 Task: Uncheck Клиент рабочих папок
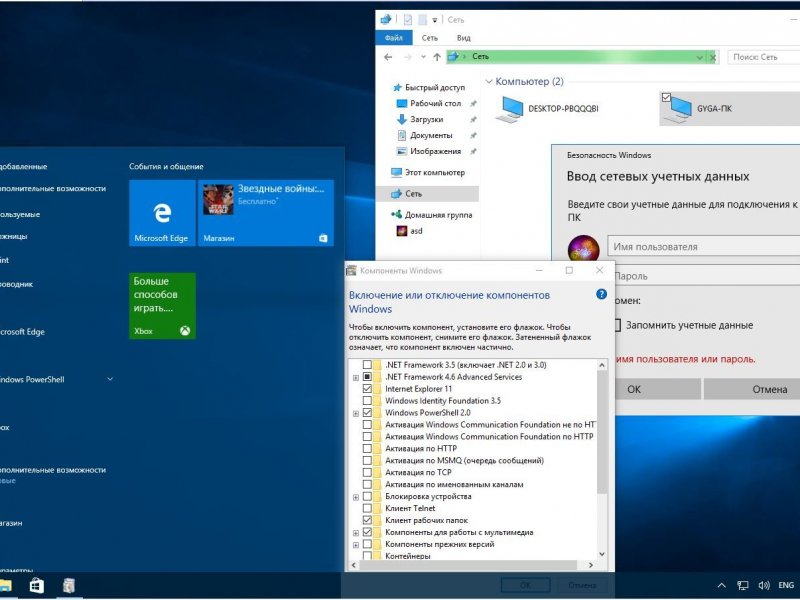click(x=367, y=520)
